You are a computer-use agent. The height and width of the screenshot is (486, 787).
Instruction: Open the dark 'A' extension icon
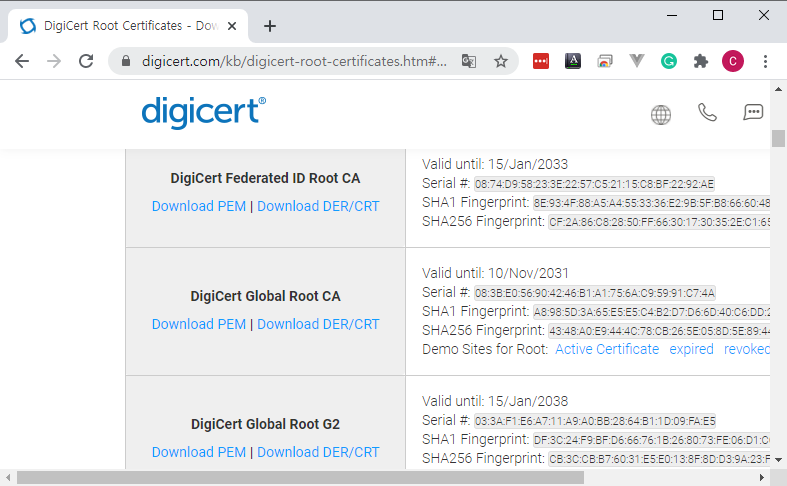click(x=573, y=61)
